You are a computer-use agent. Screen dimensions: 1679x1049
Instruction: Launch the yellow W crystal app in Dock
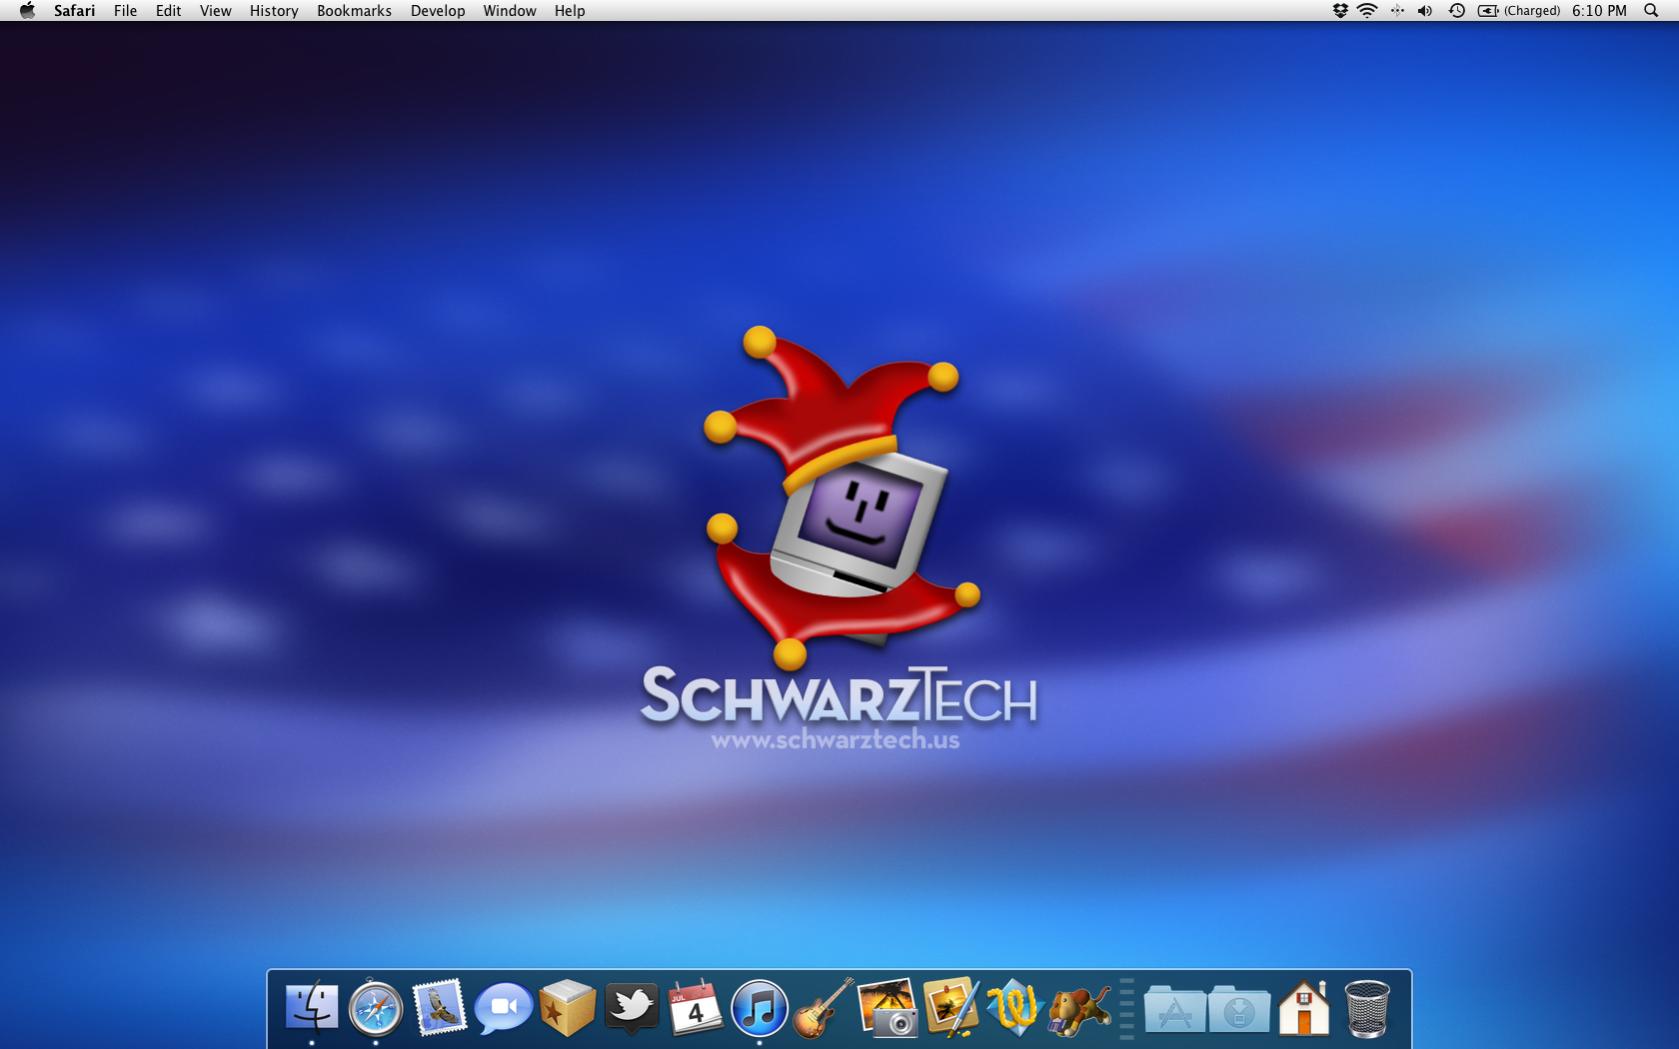(1015, 1008)
